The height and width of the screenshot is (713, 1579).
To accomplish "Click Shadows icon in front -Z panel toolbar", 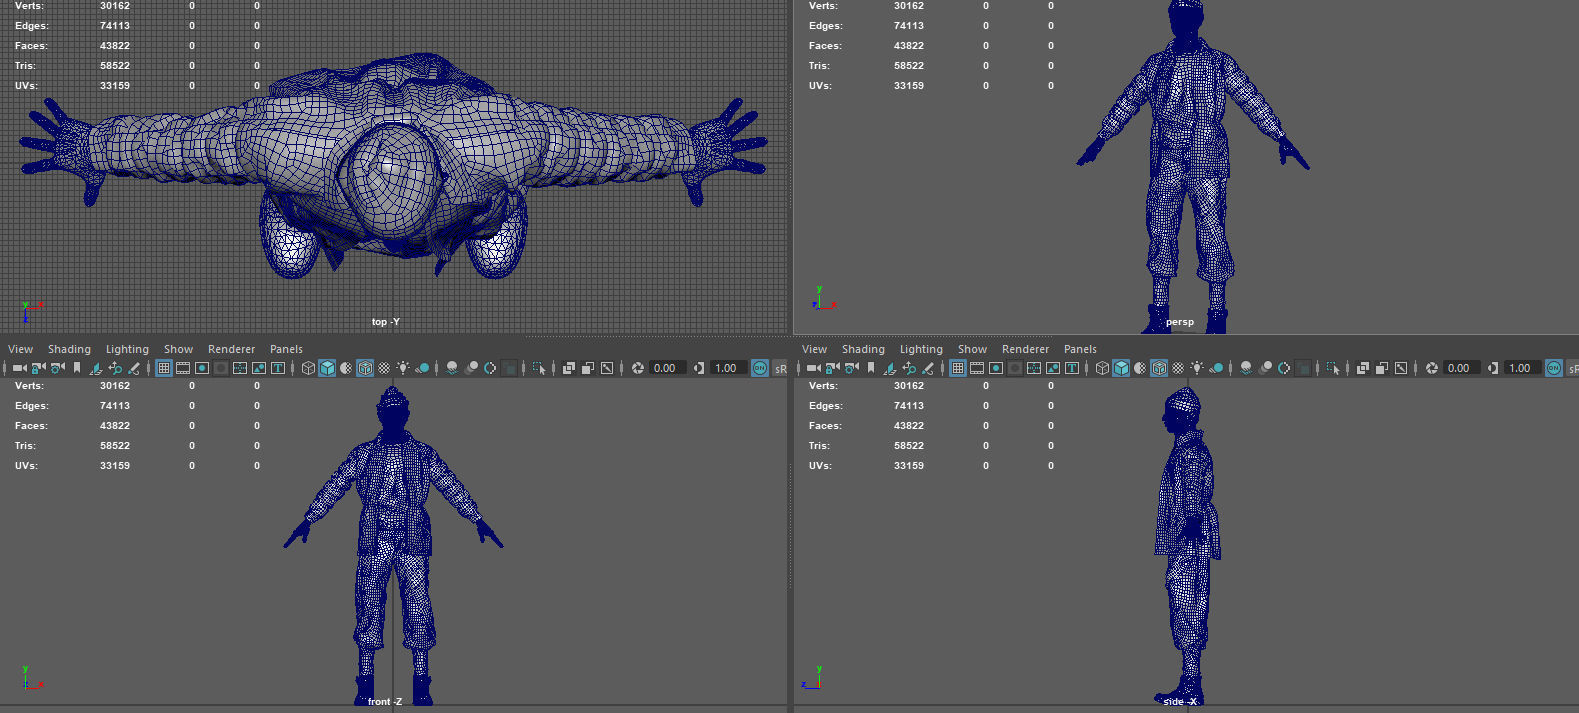I will point(423,368).
